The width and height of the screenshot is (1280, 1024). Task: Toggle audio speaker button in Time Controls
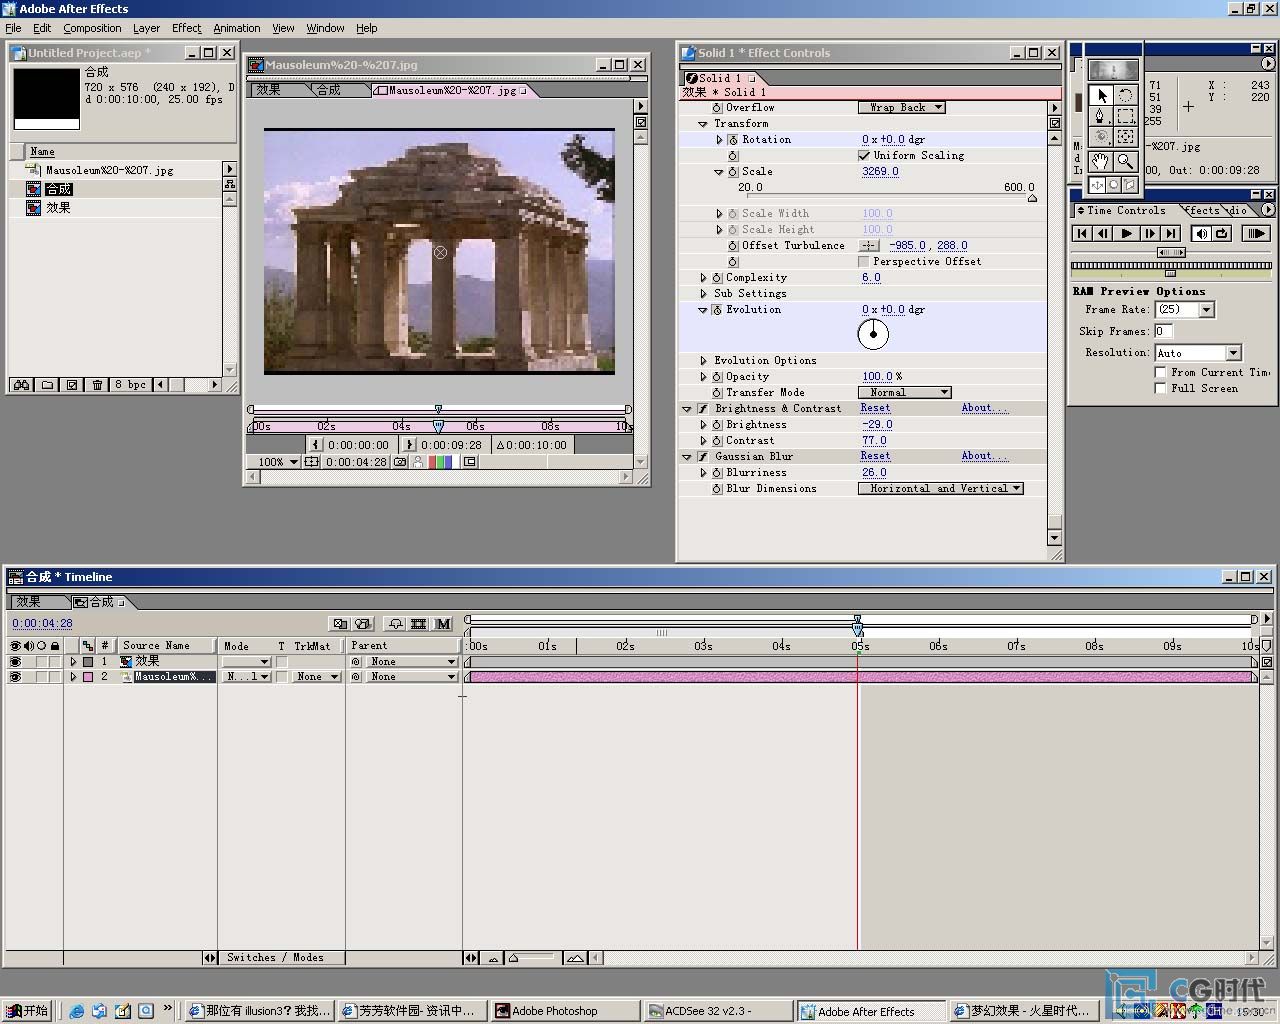[x=1201, y=233]
